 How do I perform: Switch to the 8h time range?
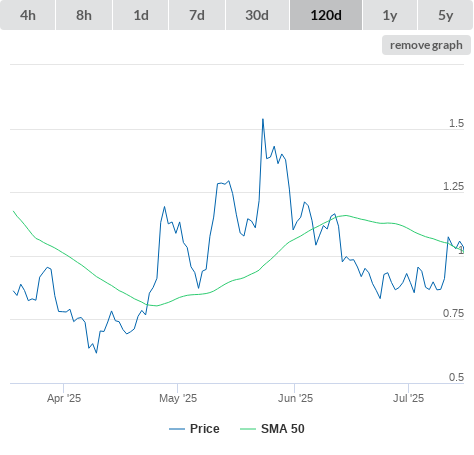[x=84, y=15]
